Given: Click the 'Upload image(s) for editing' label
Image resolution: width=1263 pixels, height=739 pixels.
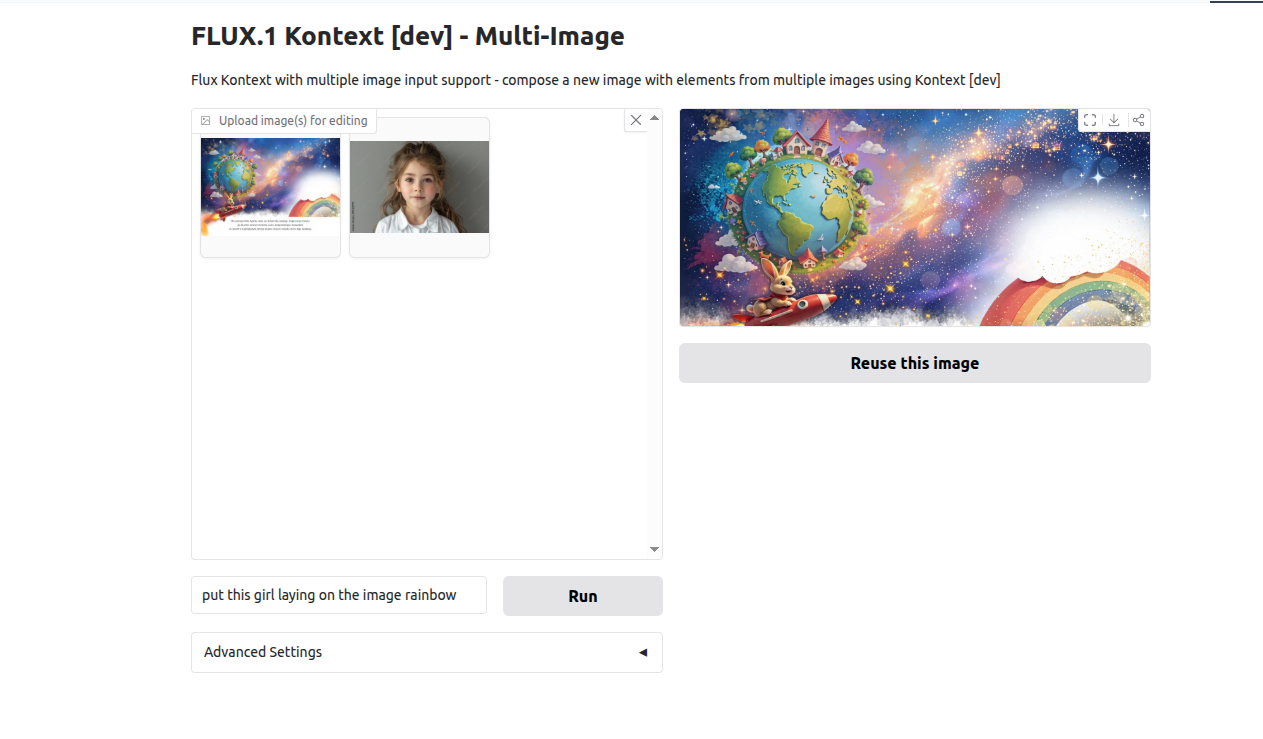Looking at the screenshot, I should tap(293, 121).
